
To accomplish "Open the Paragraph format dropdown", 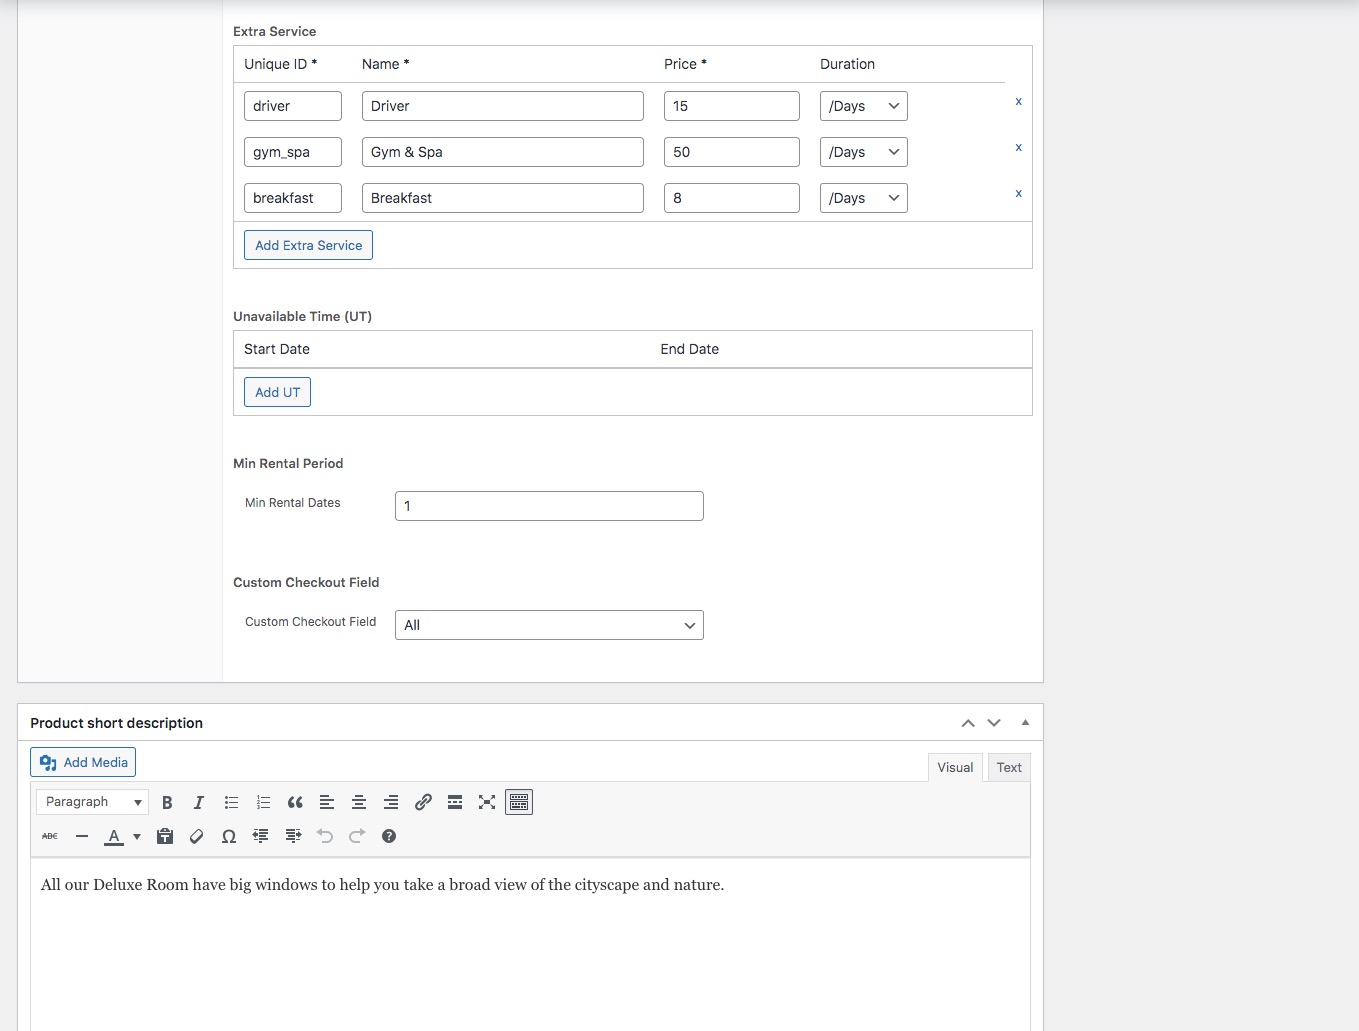I will click(93, 802).
